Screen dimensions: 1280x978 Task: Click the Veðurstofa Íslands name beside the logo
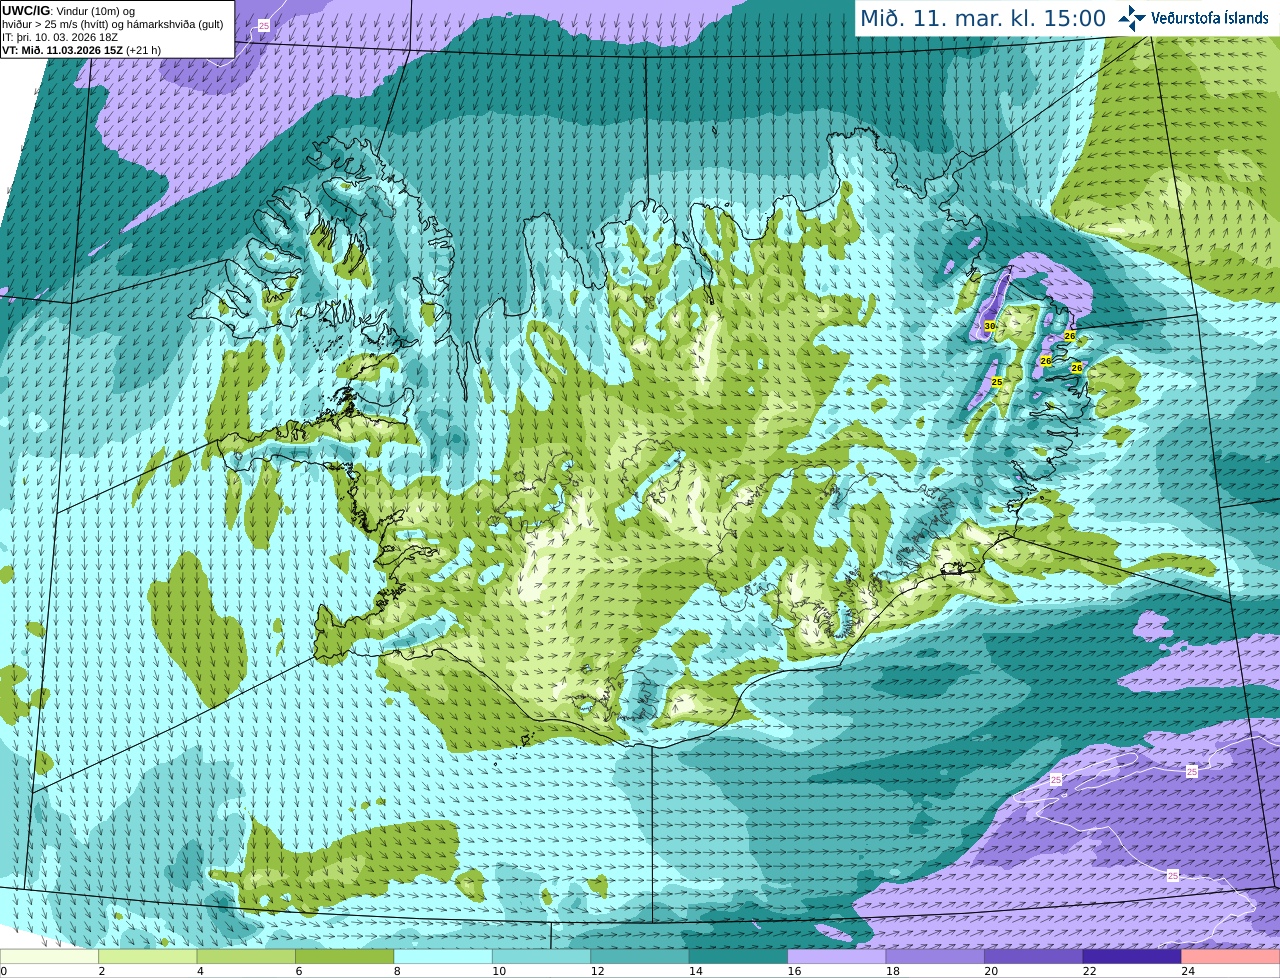(1209, 18)
